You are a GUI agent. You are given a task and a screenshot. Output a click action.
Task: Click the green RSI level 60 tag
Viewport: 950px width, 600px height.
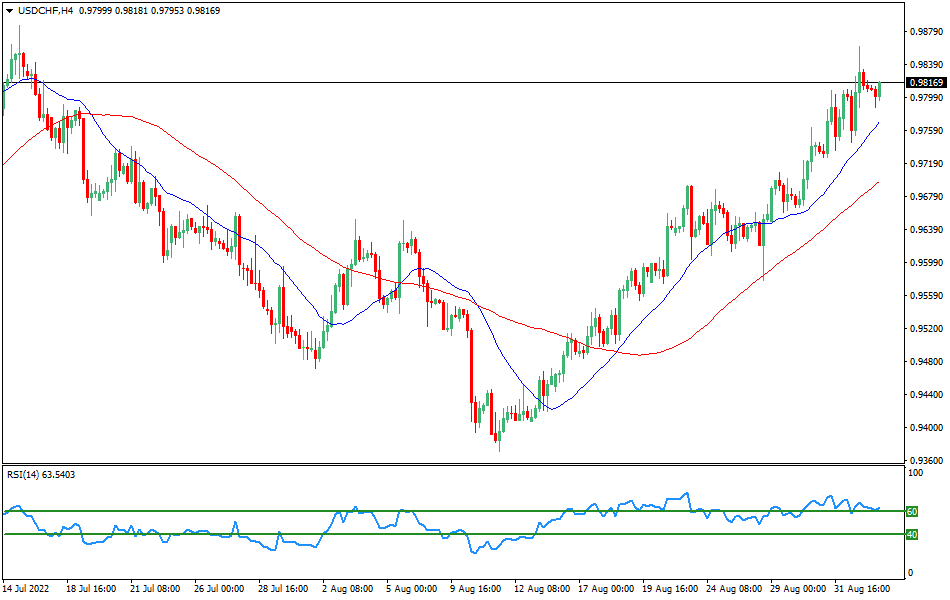point(912,511)
